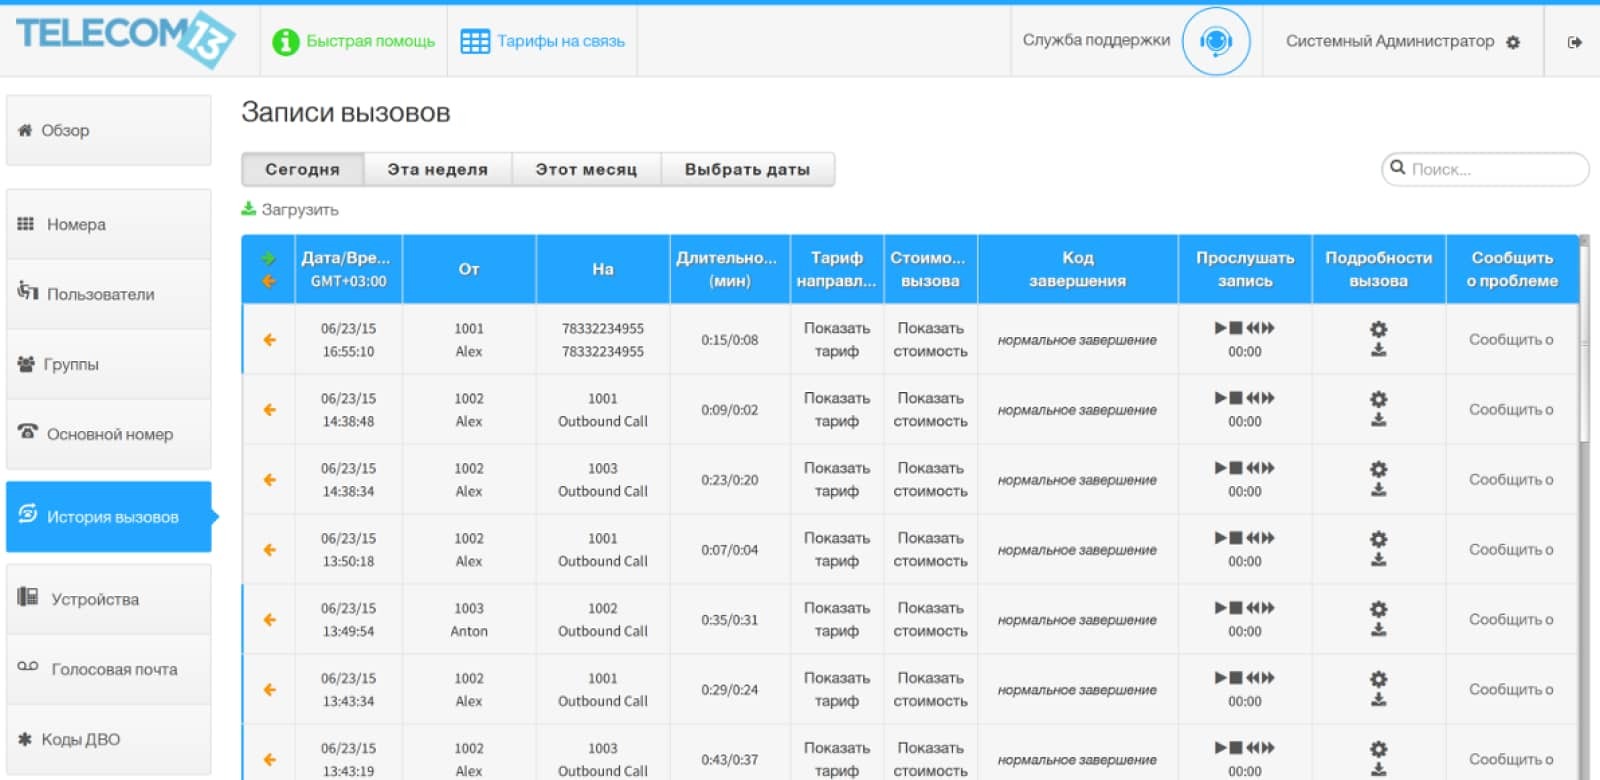1600x780 pixels.
Task: Select the Сегодня date filter tab
Action: pos(302,169)
